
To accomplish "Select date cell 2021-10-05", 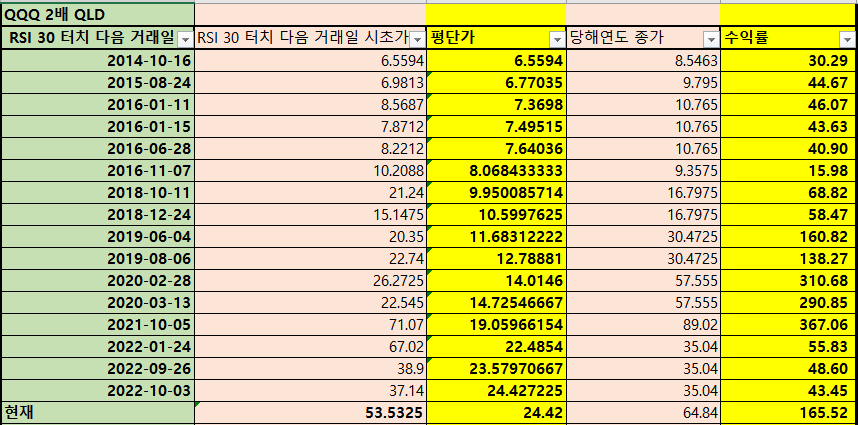I will point(98,325).
